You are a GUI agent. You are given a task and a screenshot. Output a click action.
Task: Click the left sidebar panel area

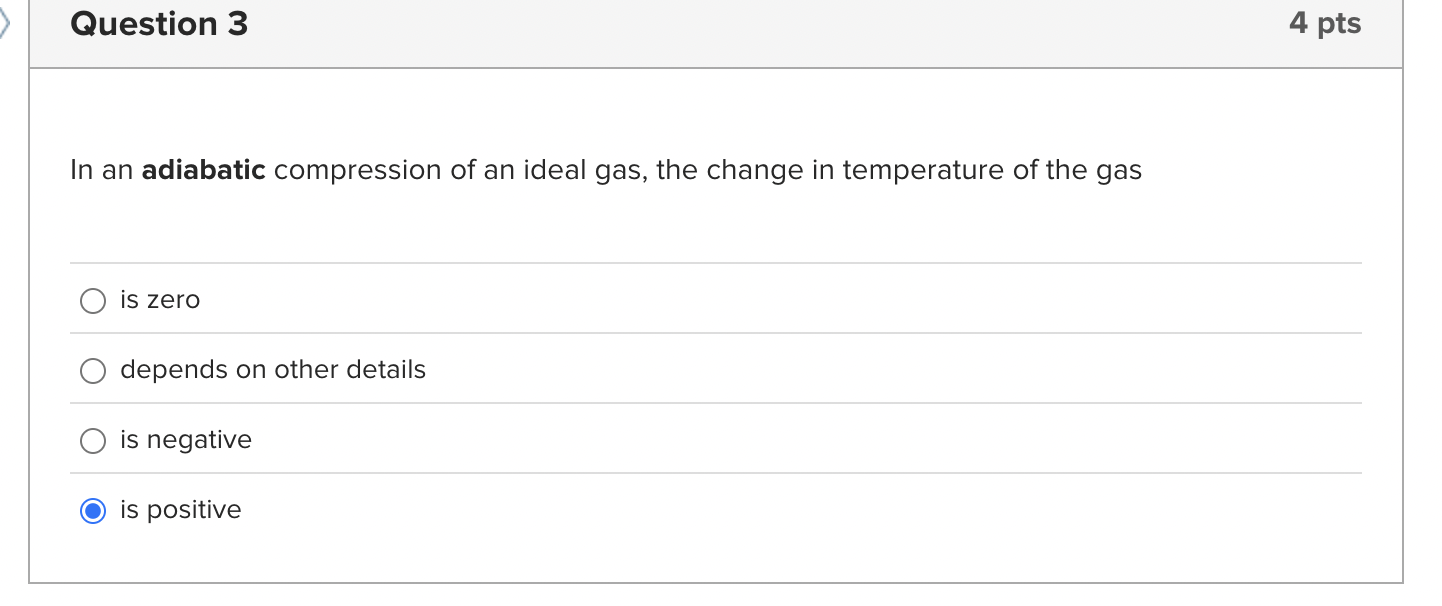[x=14, y=300]
